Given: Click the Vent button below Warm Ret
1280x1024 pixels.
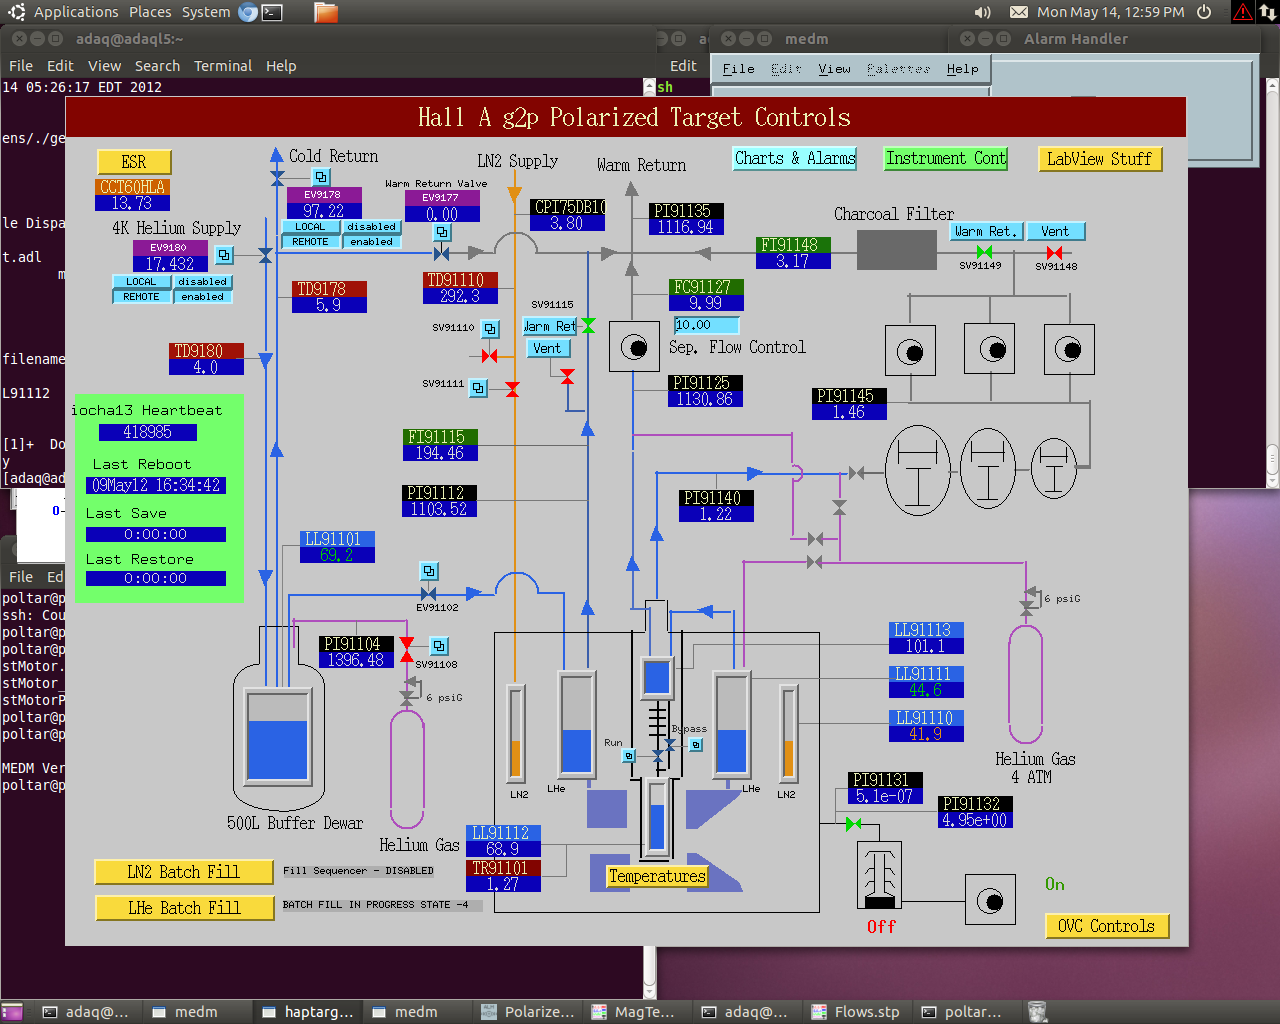Looking at the screenshot, I should (548, 348).
